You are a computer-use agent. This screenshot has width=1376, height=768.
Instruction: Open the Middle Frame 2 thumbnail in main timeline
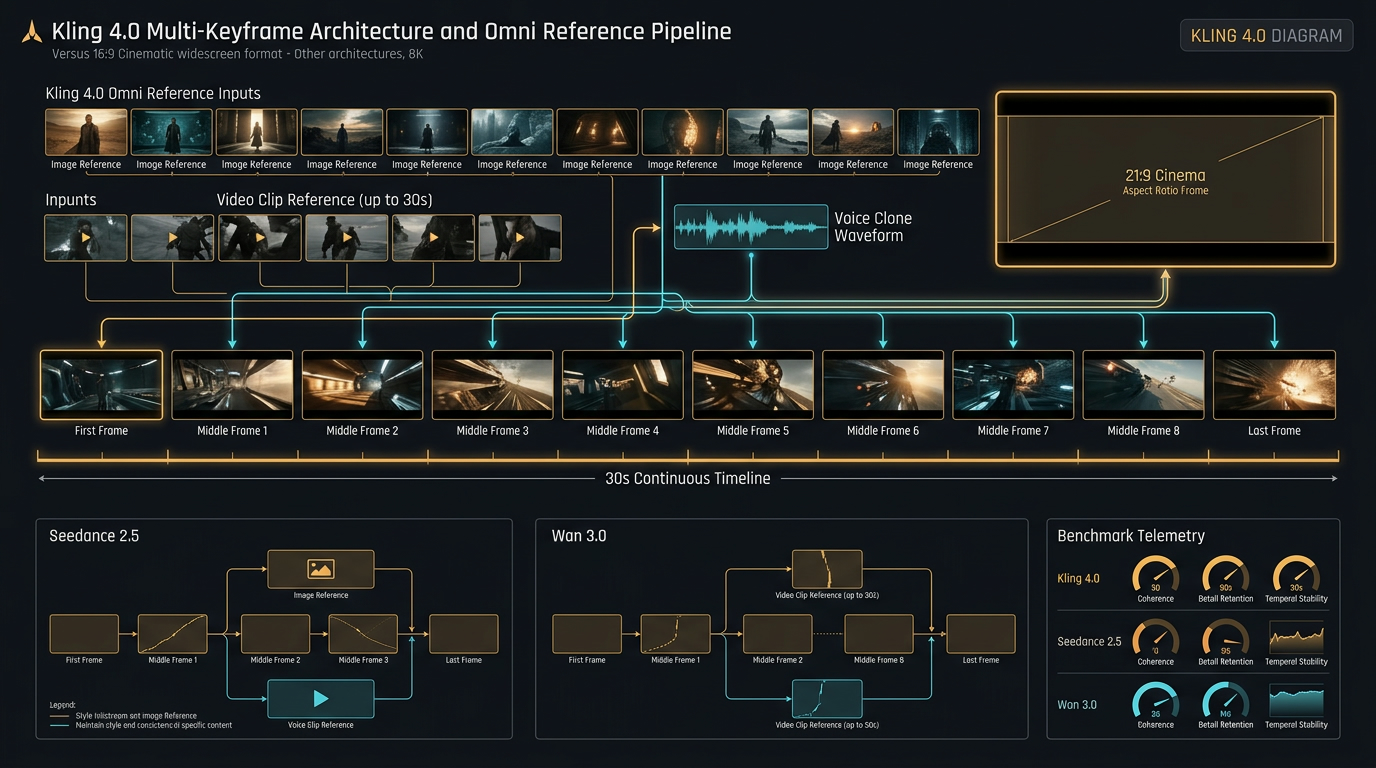362,384
